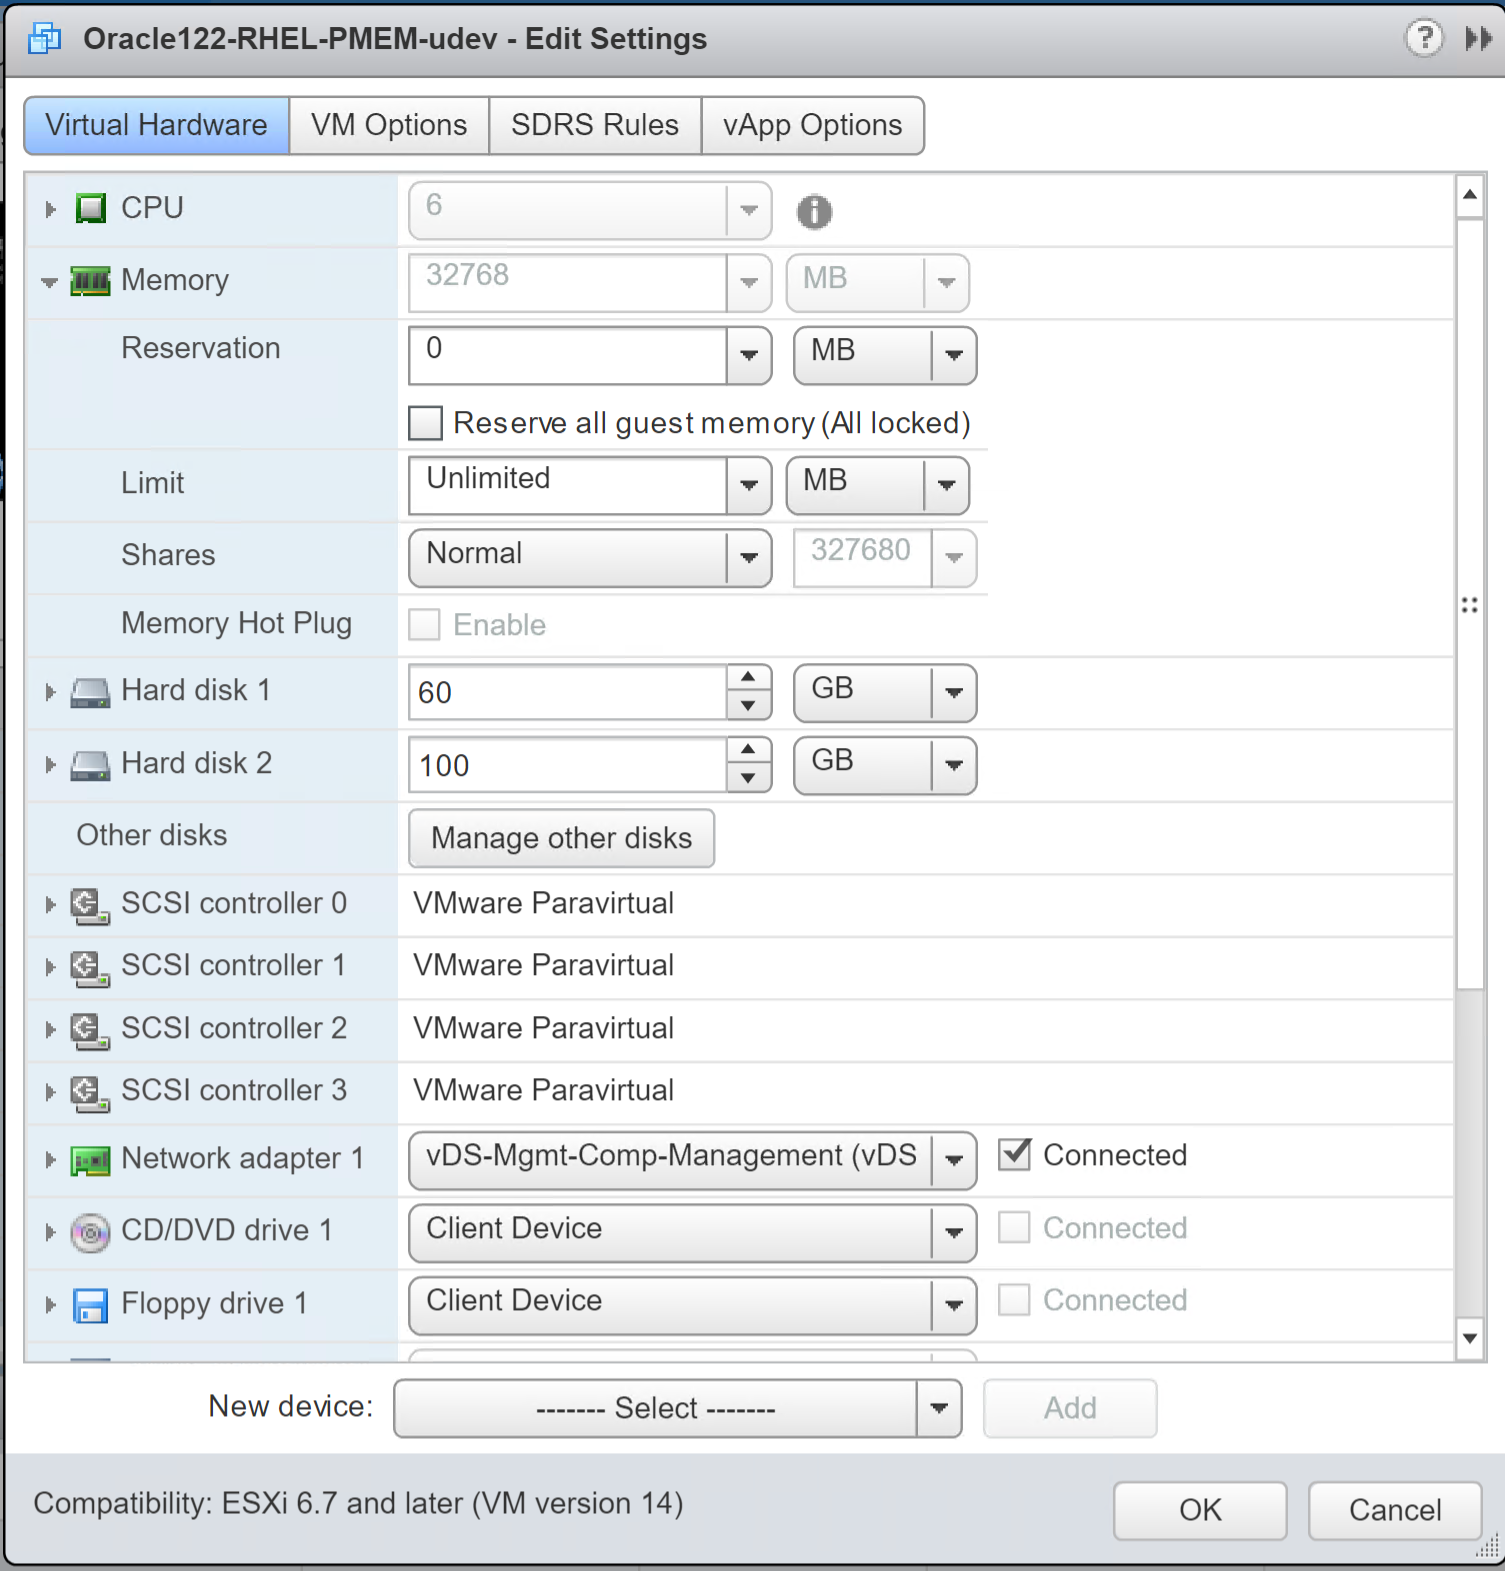The width and height of the screenshot is (1505, 1571).
Task: Expand Hard disk 2 details
Action: point(50,765)
